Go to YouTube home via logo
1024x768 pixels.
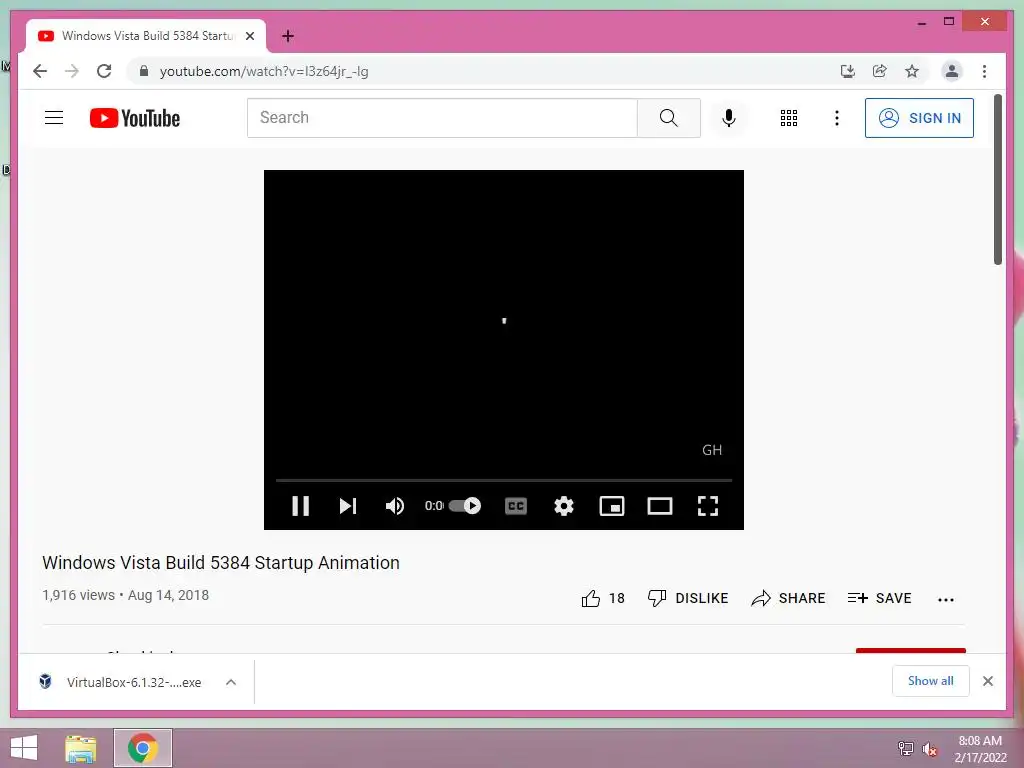tap(135, 118)
